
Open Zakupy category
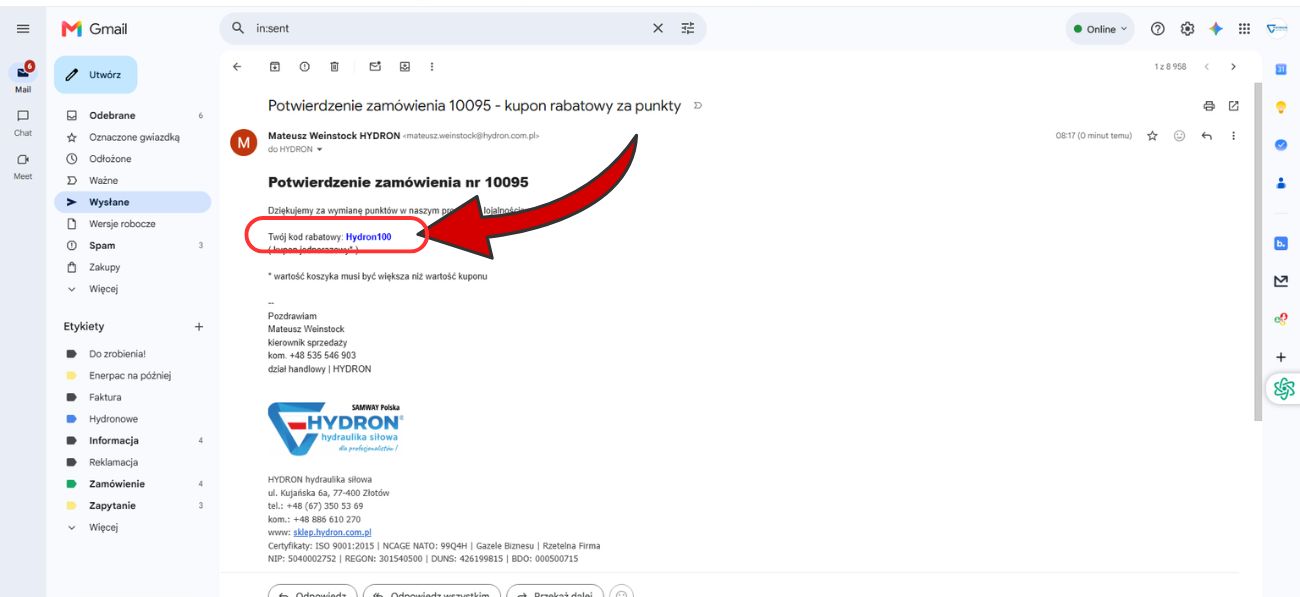[133, 267]
